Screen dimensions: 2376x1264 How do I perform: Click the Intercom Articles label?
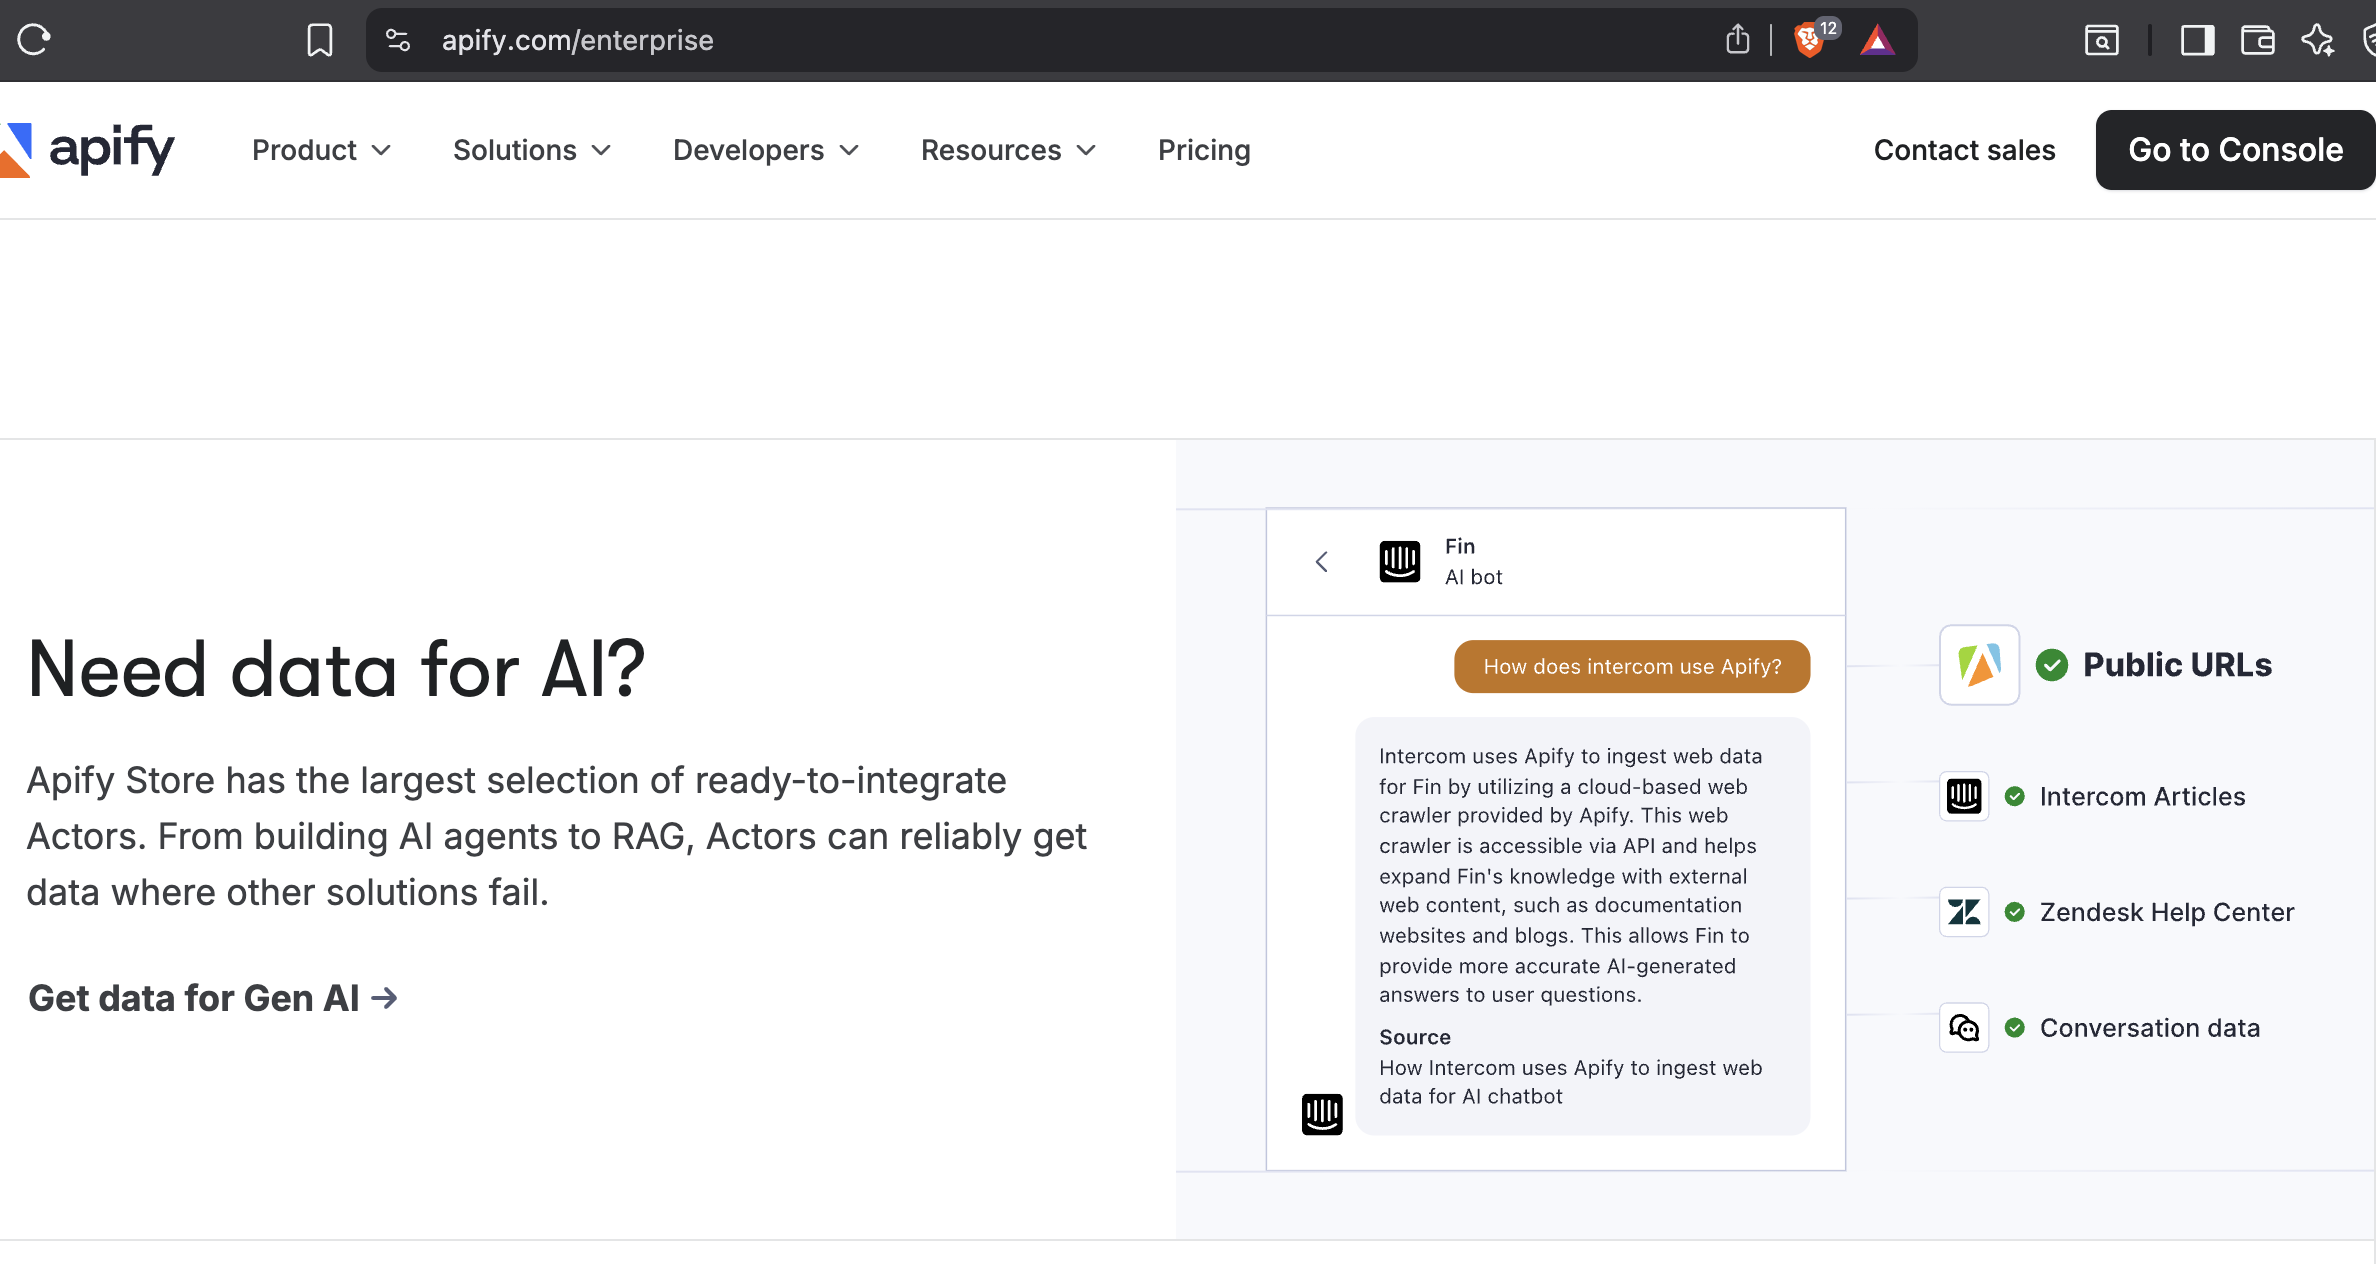coord(2142,797)
